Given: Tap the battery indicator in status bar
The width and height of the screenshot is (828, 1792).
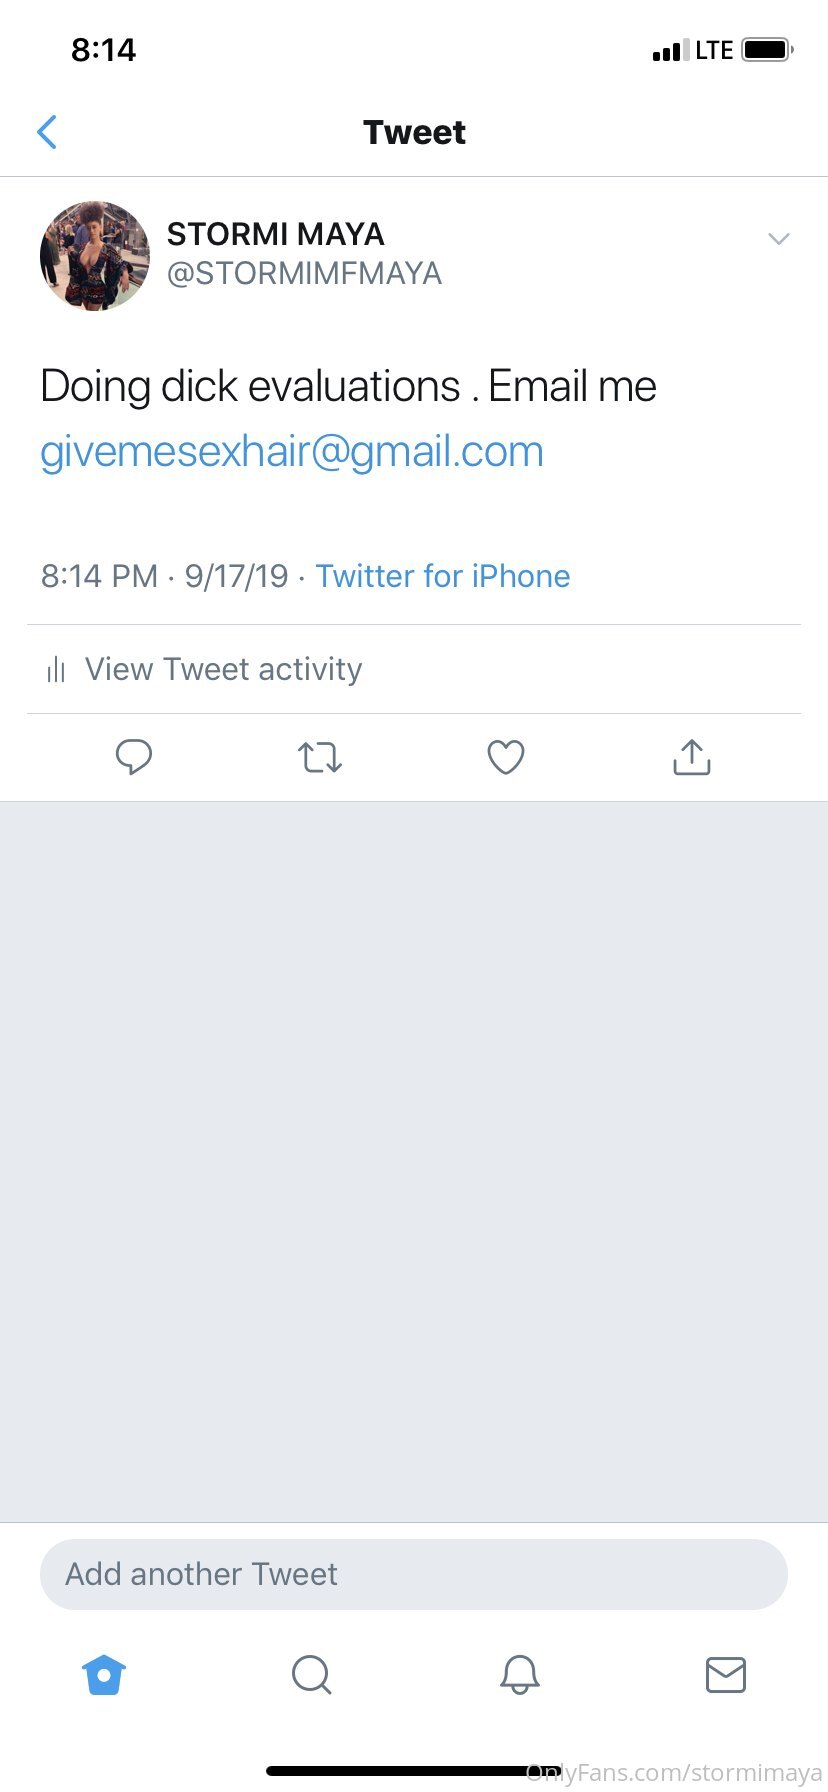Looking at the screenshot, I should tap(767, 50).
